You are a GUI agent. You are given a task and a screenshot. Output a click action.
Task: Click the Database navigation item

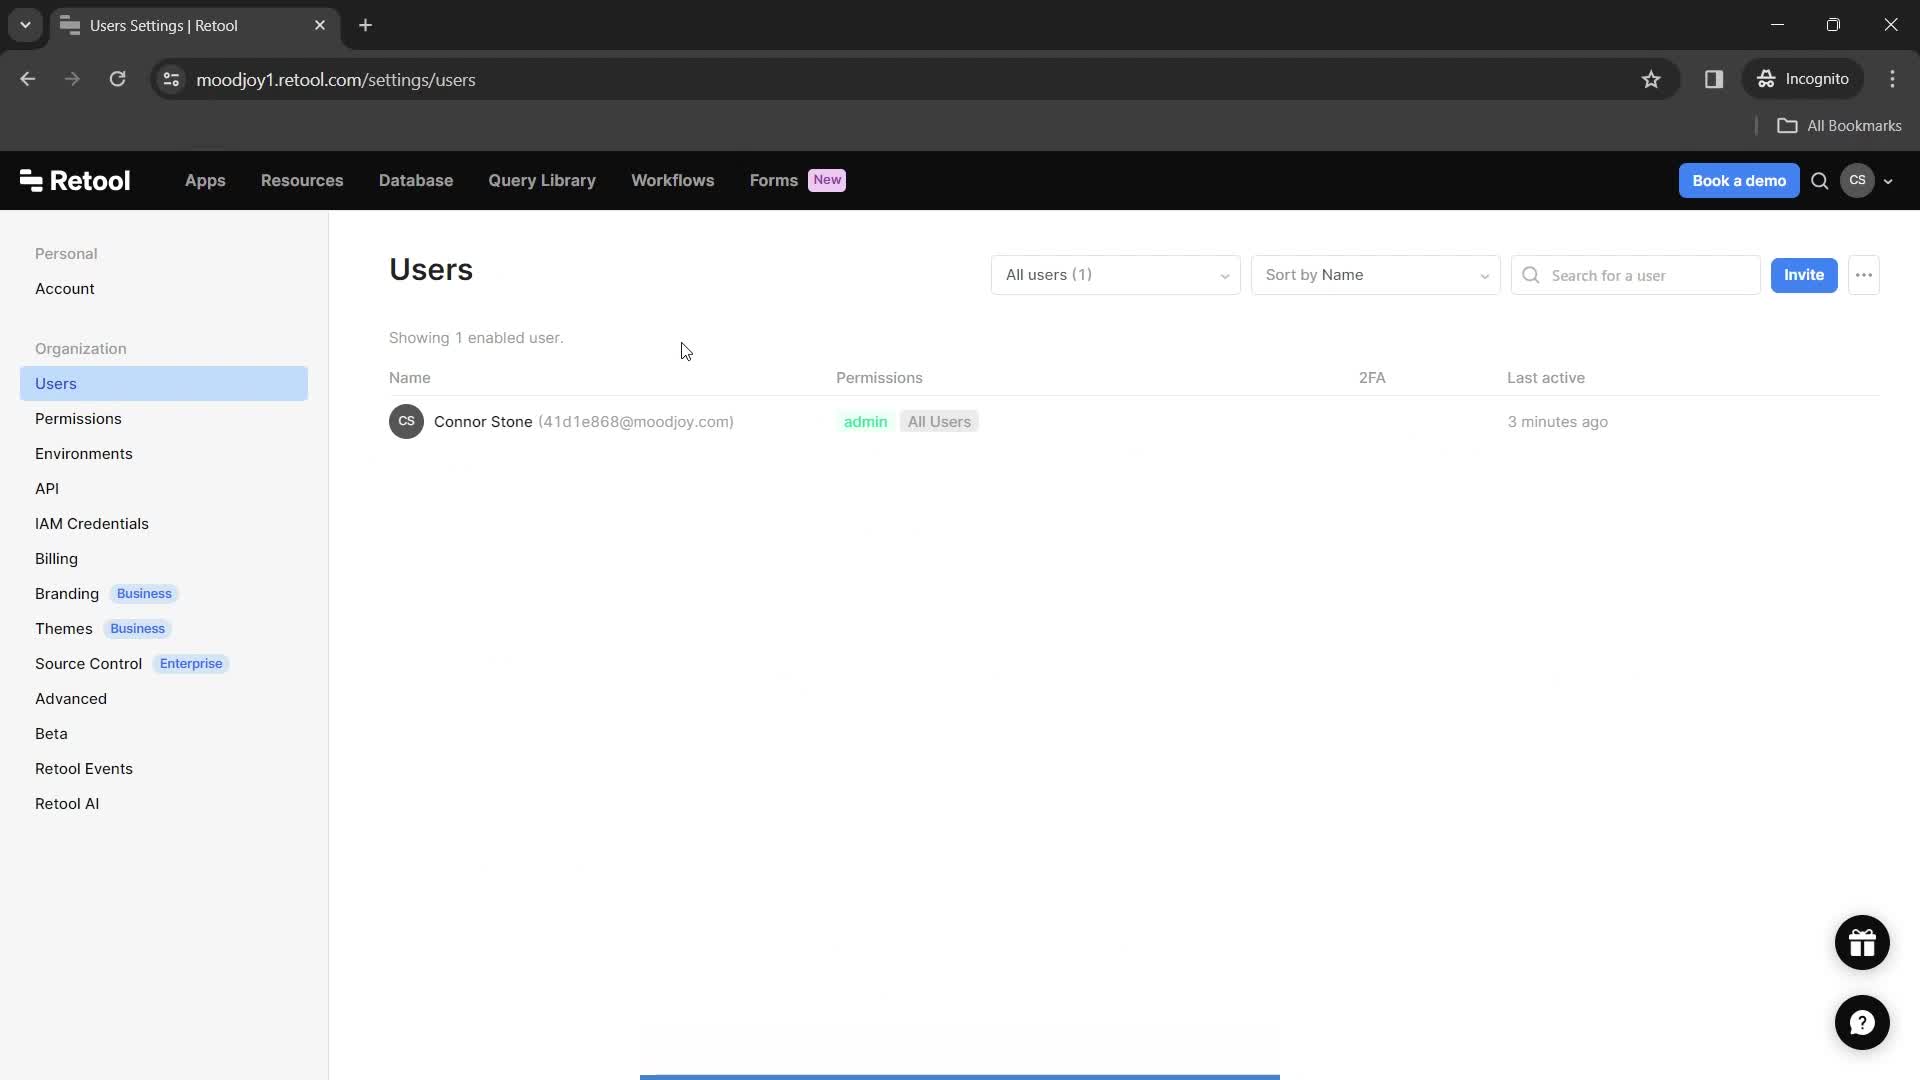[x=415, y=179]
